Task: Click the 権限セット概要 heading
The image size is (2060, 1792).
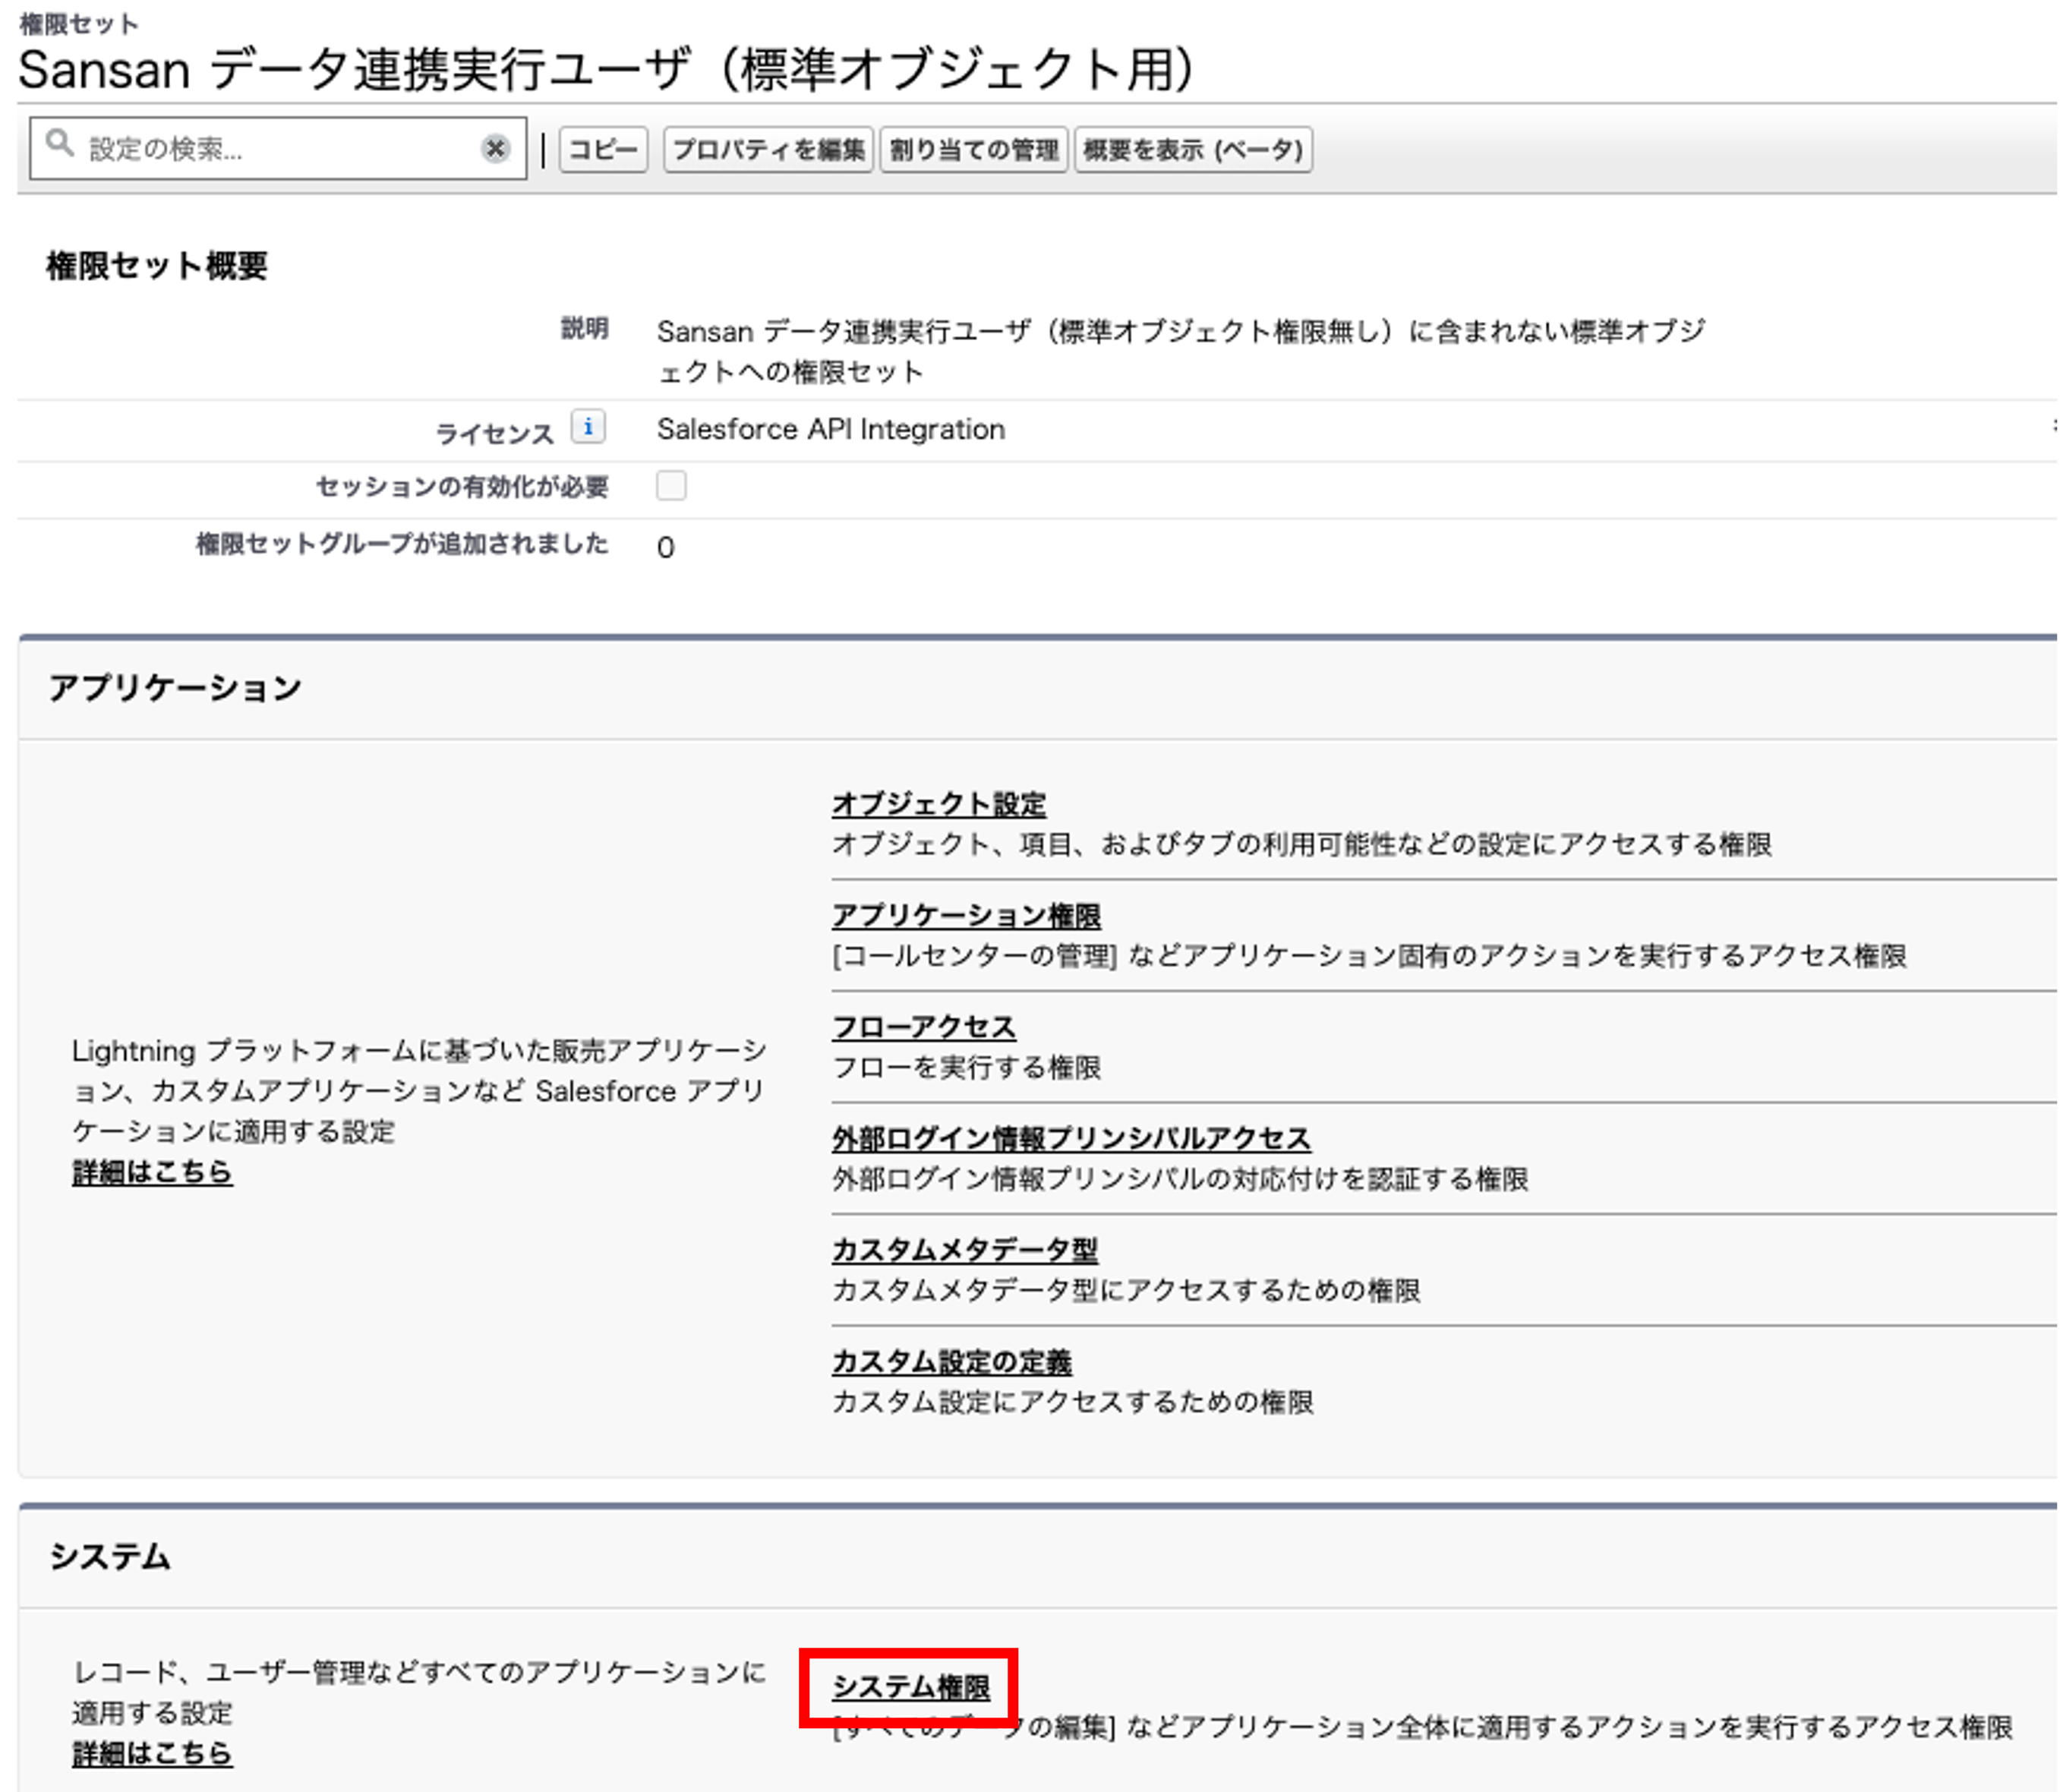Action: click(157, 266)
